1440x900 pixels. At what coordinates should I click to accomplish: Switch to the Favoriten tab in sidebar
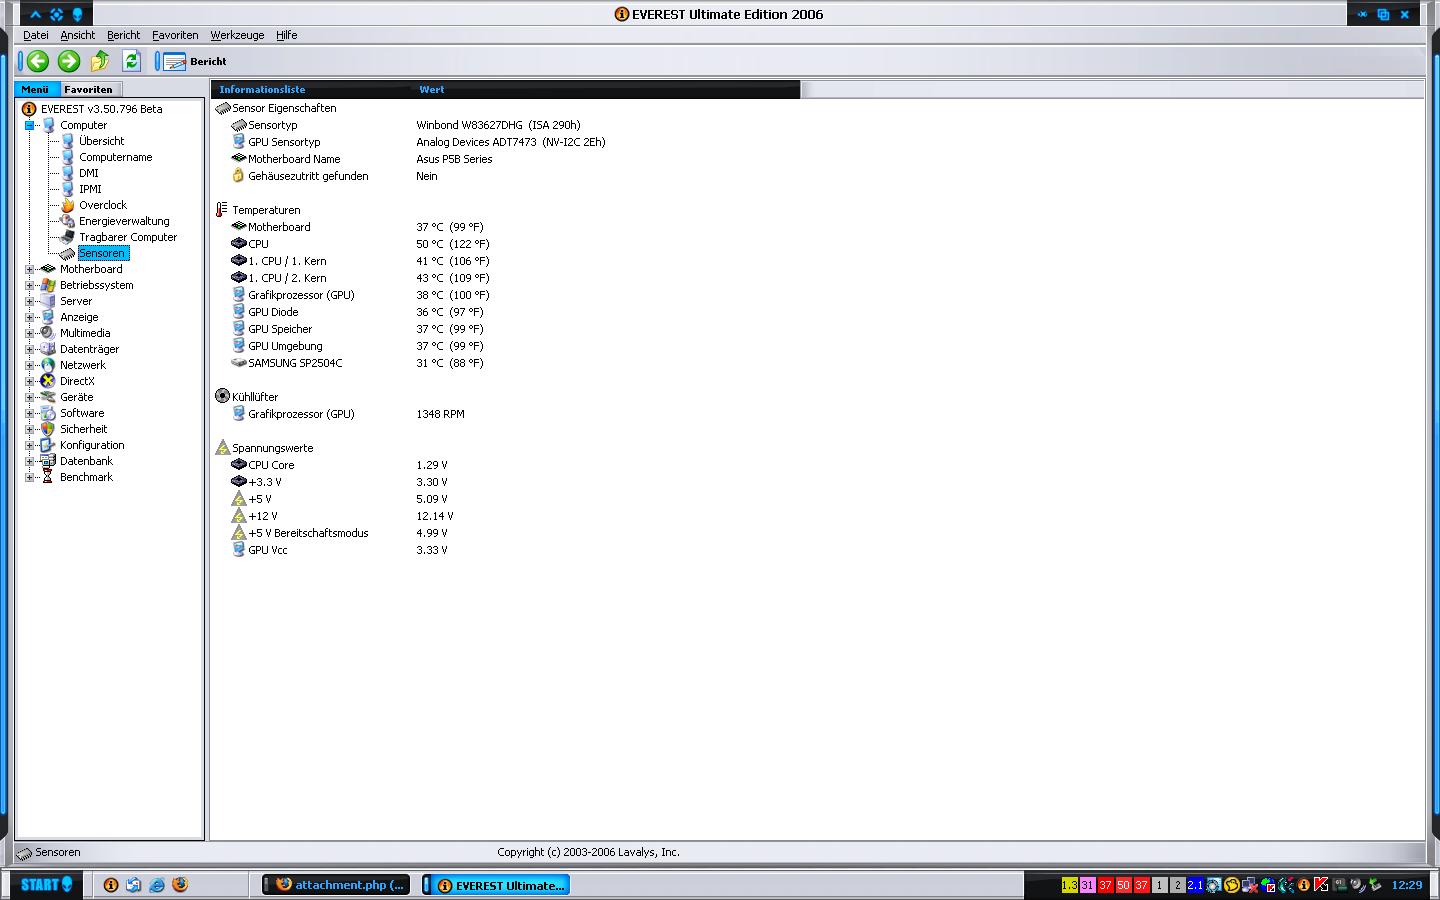[89, 89]
